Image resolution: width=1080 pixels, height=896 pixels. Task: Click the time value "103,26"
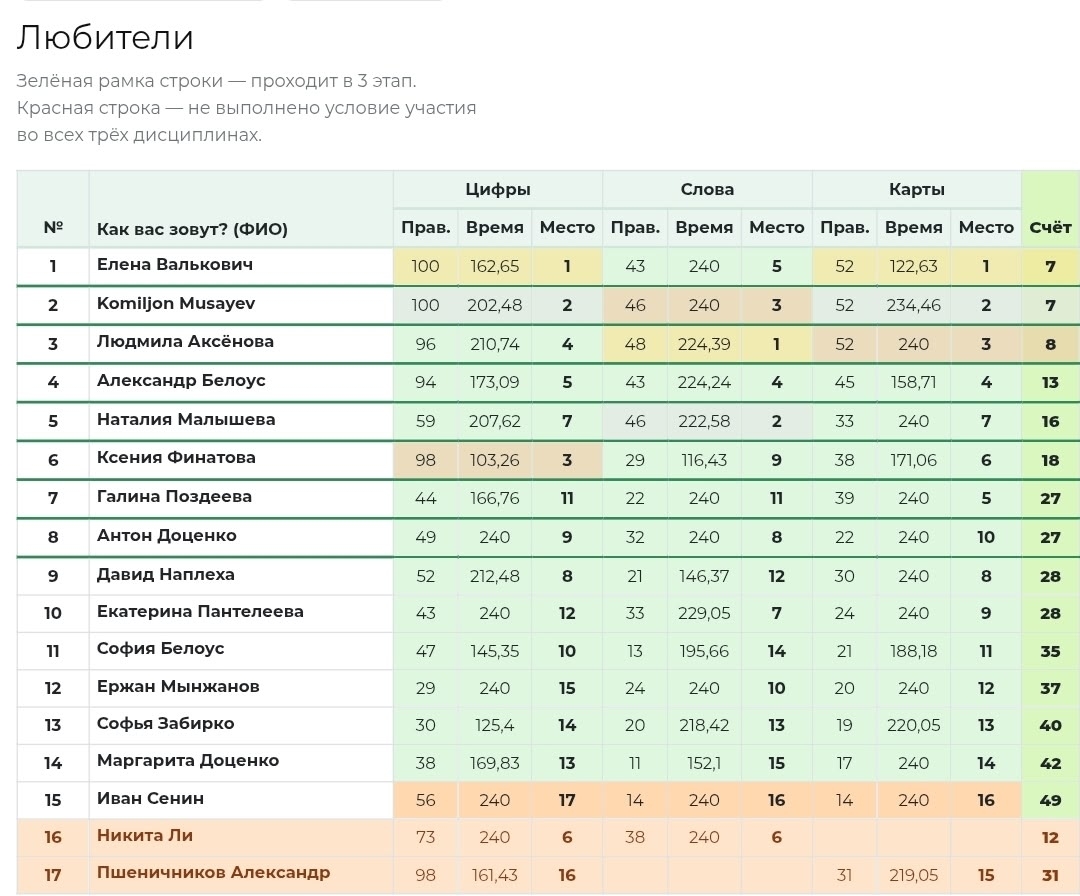[495, 460]
